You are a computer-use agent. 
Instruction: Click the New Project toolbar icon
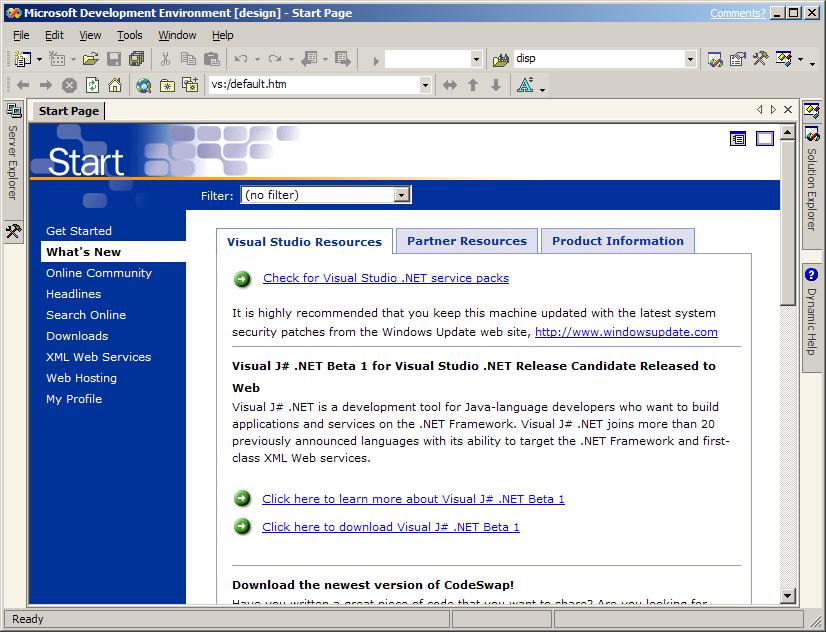[x=22, y=59]
